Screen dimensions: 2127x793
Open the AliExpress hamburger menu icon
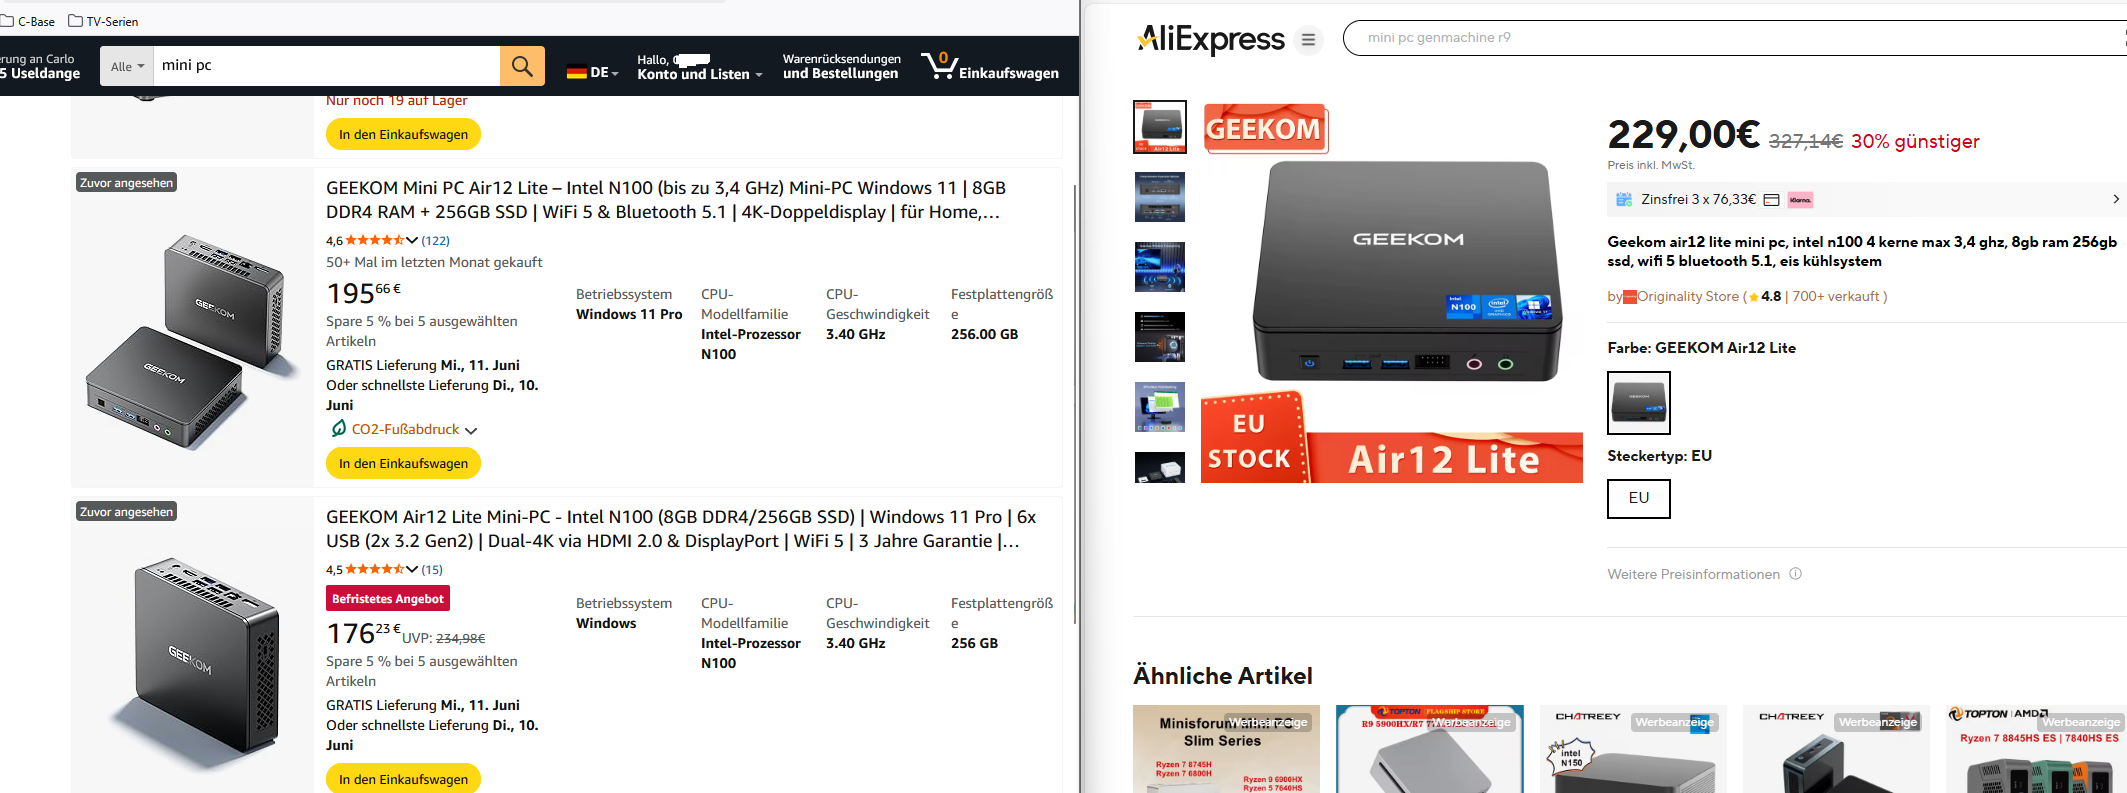tap(1308, 40)
